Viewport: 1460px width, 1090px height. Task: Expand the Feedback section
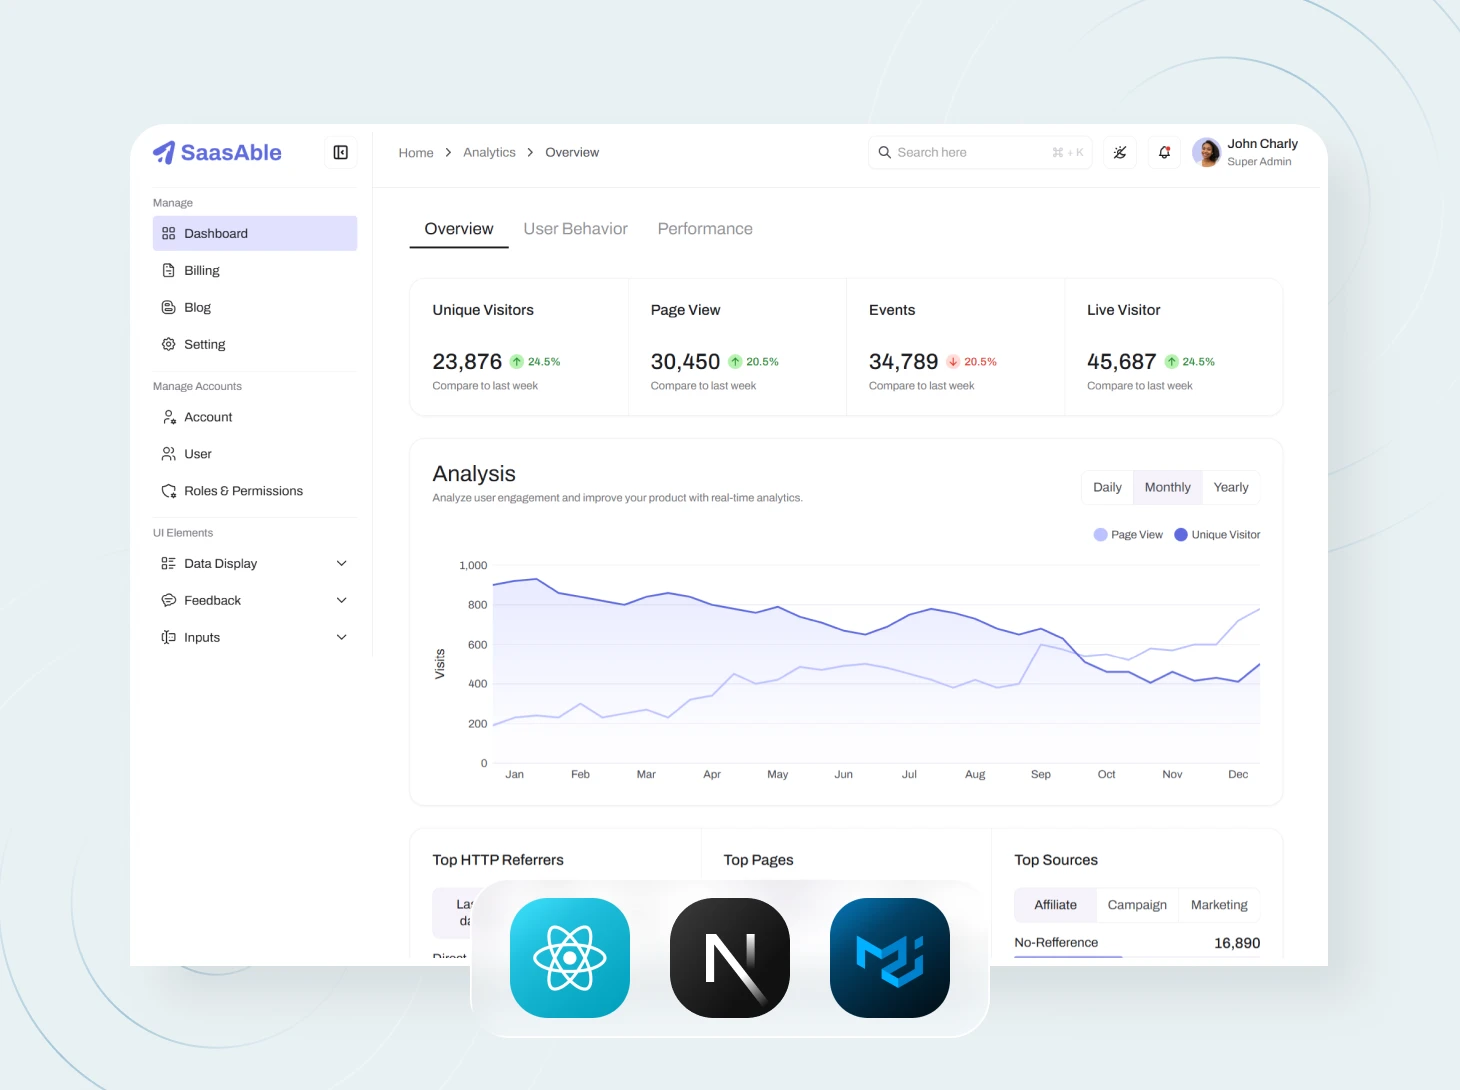[x=341, y=600]
